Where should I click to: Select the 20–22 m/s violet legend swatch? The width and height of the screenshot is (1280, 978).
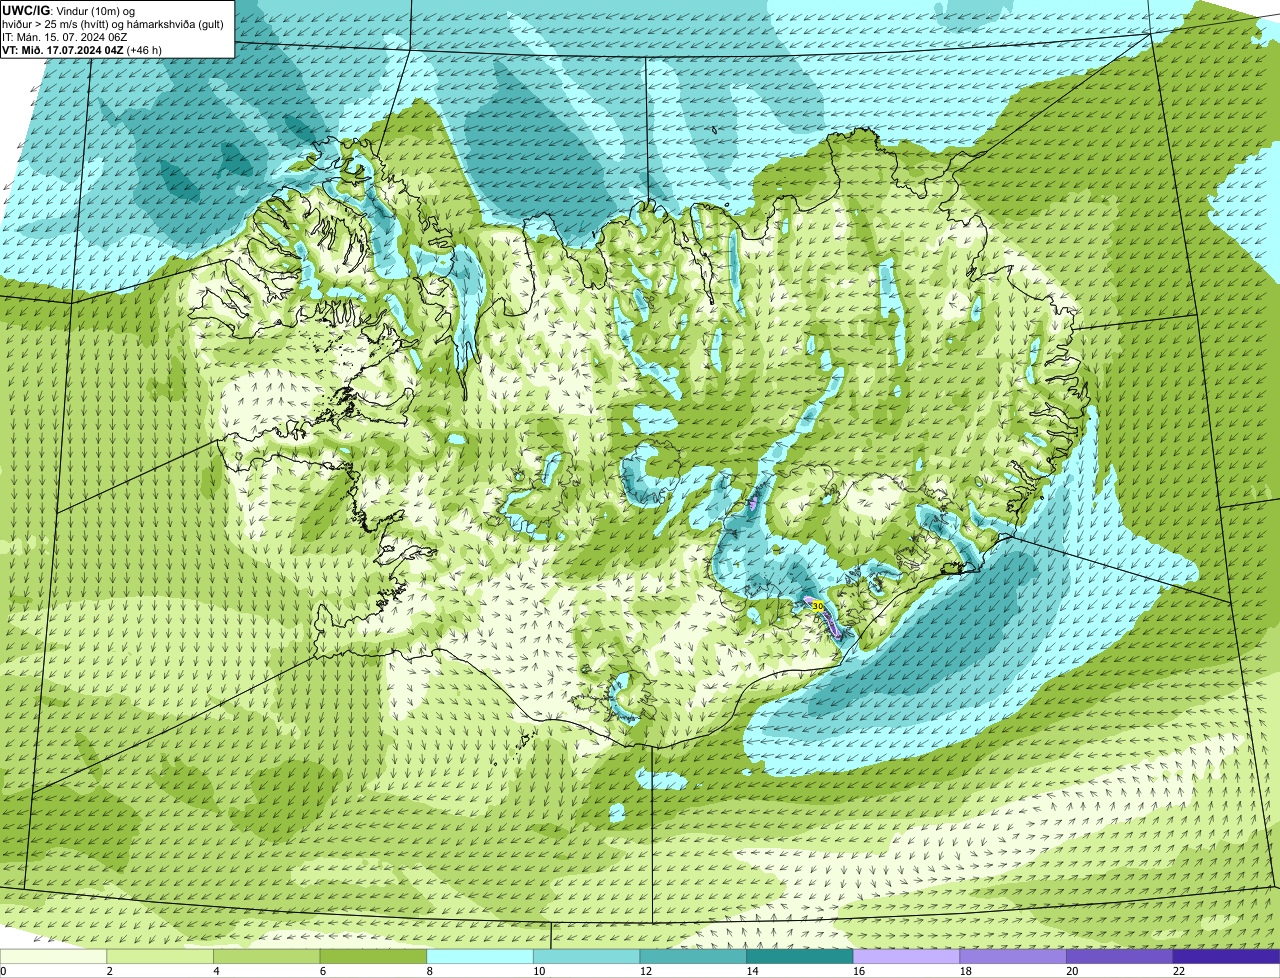point(1120,956)
